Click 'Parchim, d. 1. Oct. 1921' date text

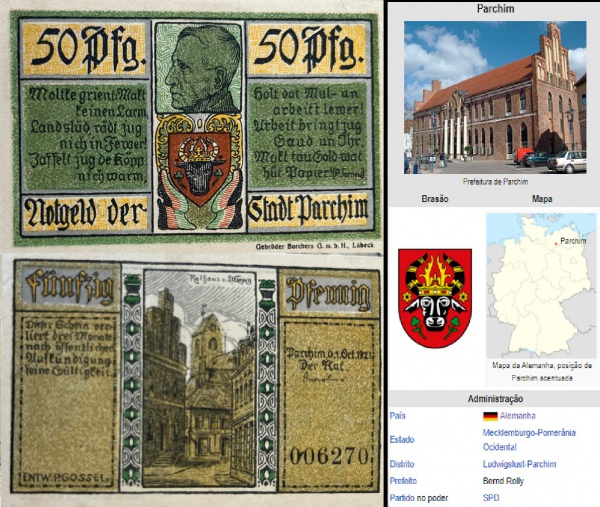coord(330,352)
